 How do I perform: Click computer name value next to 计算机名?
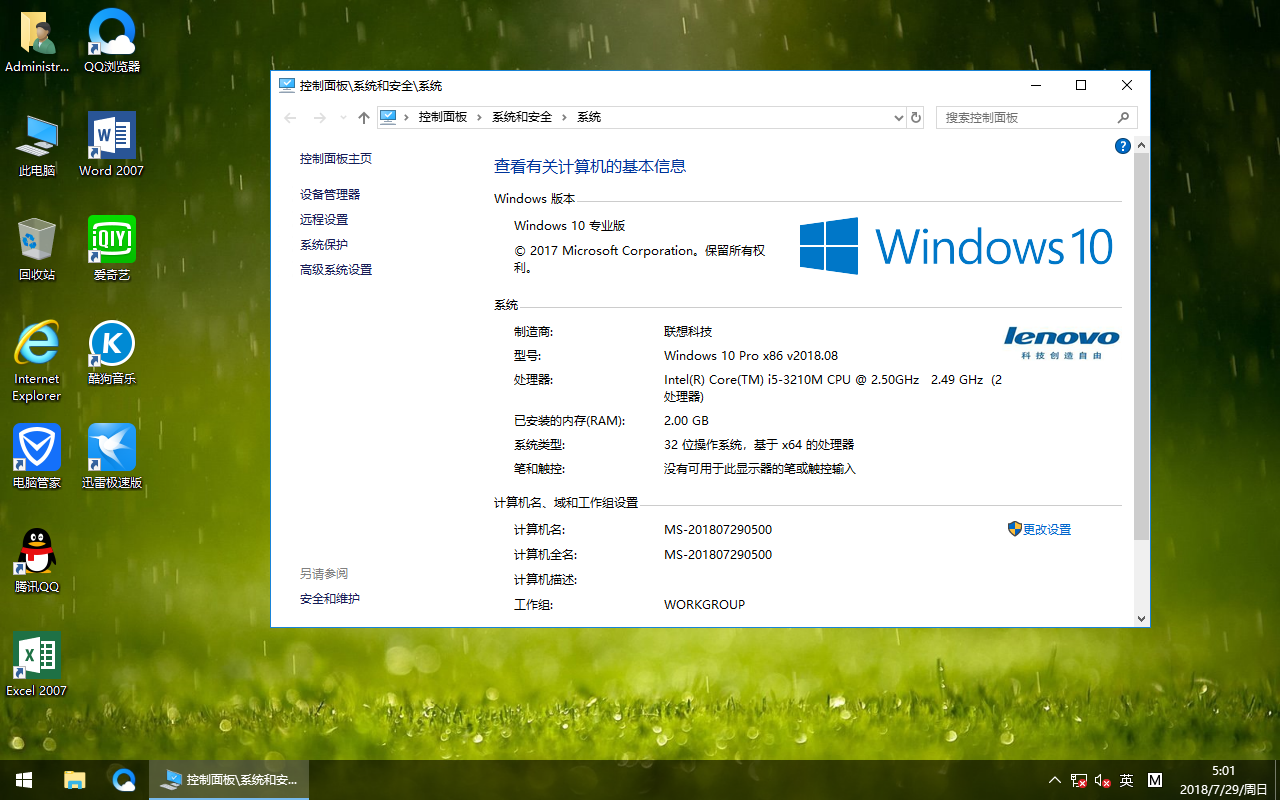[718, 529]
